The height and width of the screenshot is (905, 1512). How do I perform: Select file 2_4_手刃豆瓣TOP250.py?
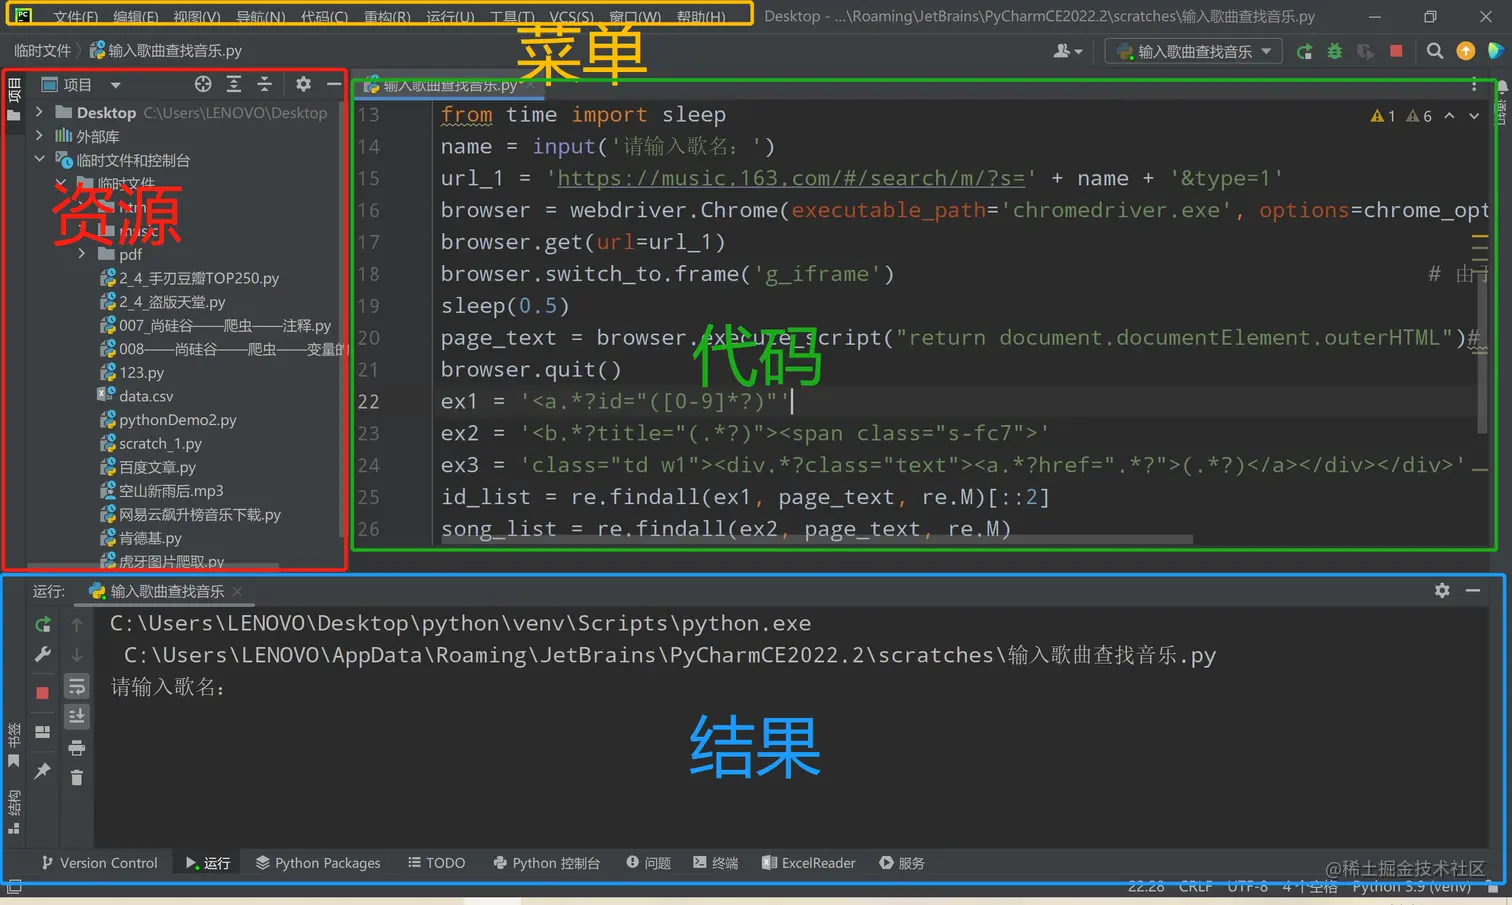[x=189, y=278]
